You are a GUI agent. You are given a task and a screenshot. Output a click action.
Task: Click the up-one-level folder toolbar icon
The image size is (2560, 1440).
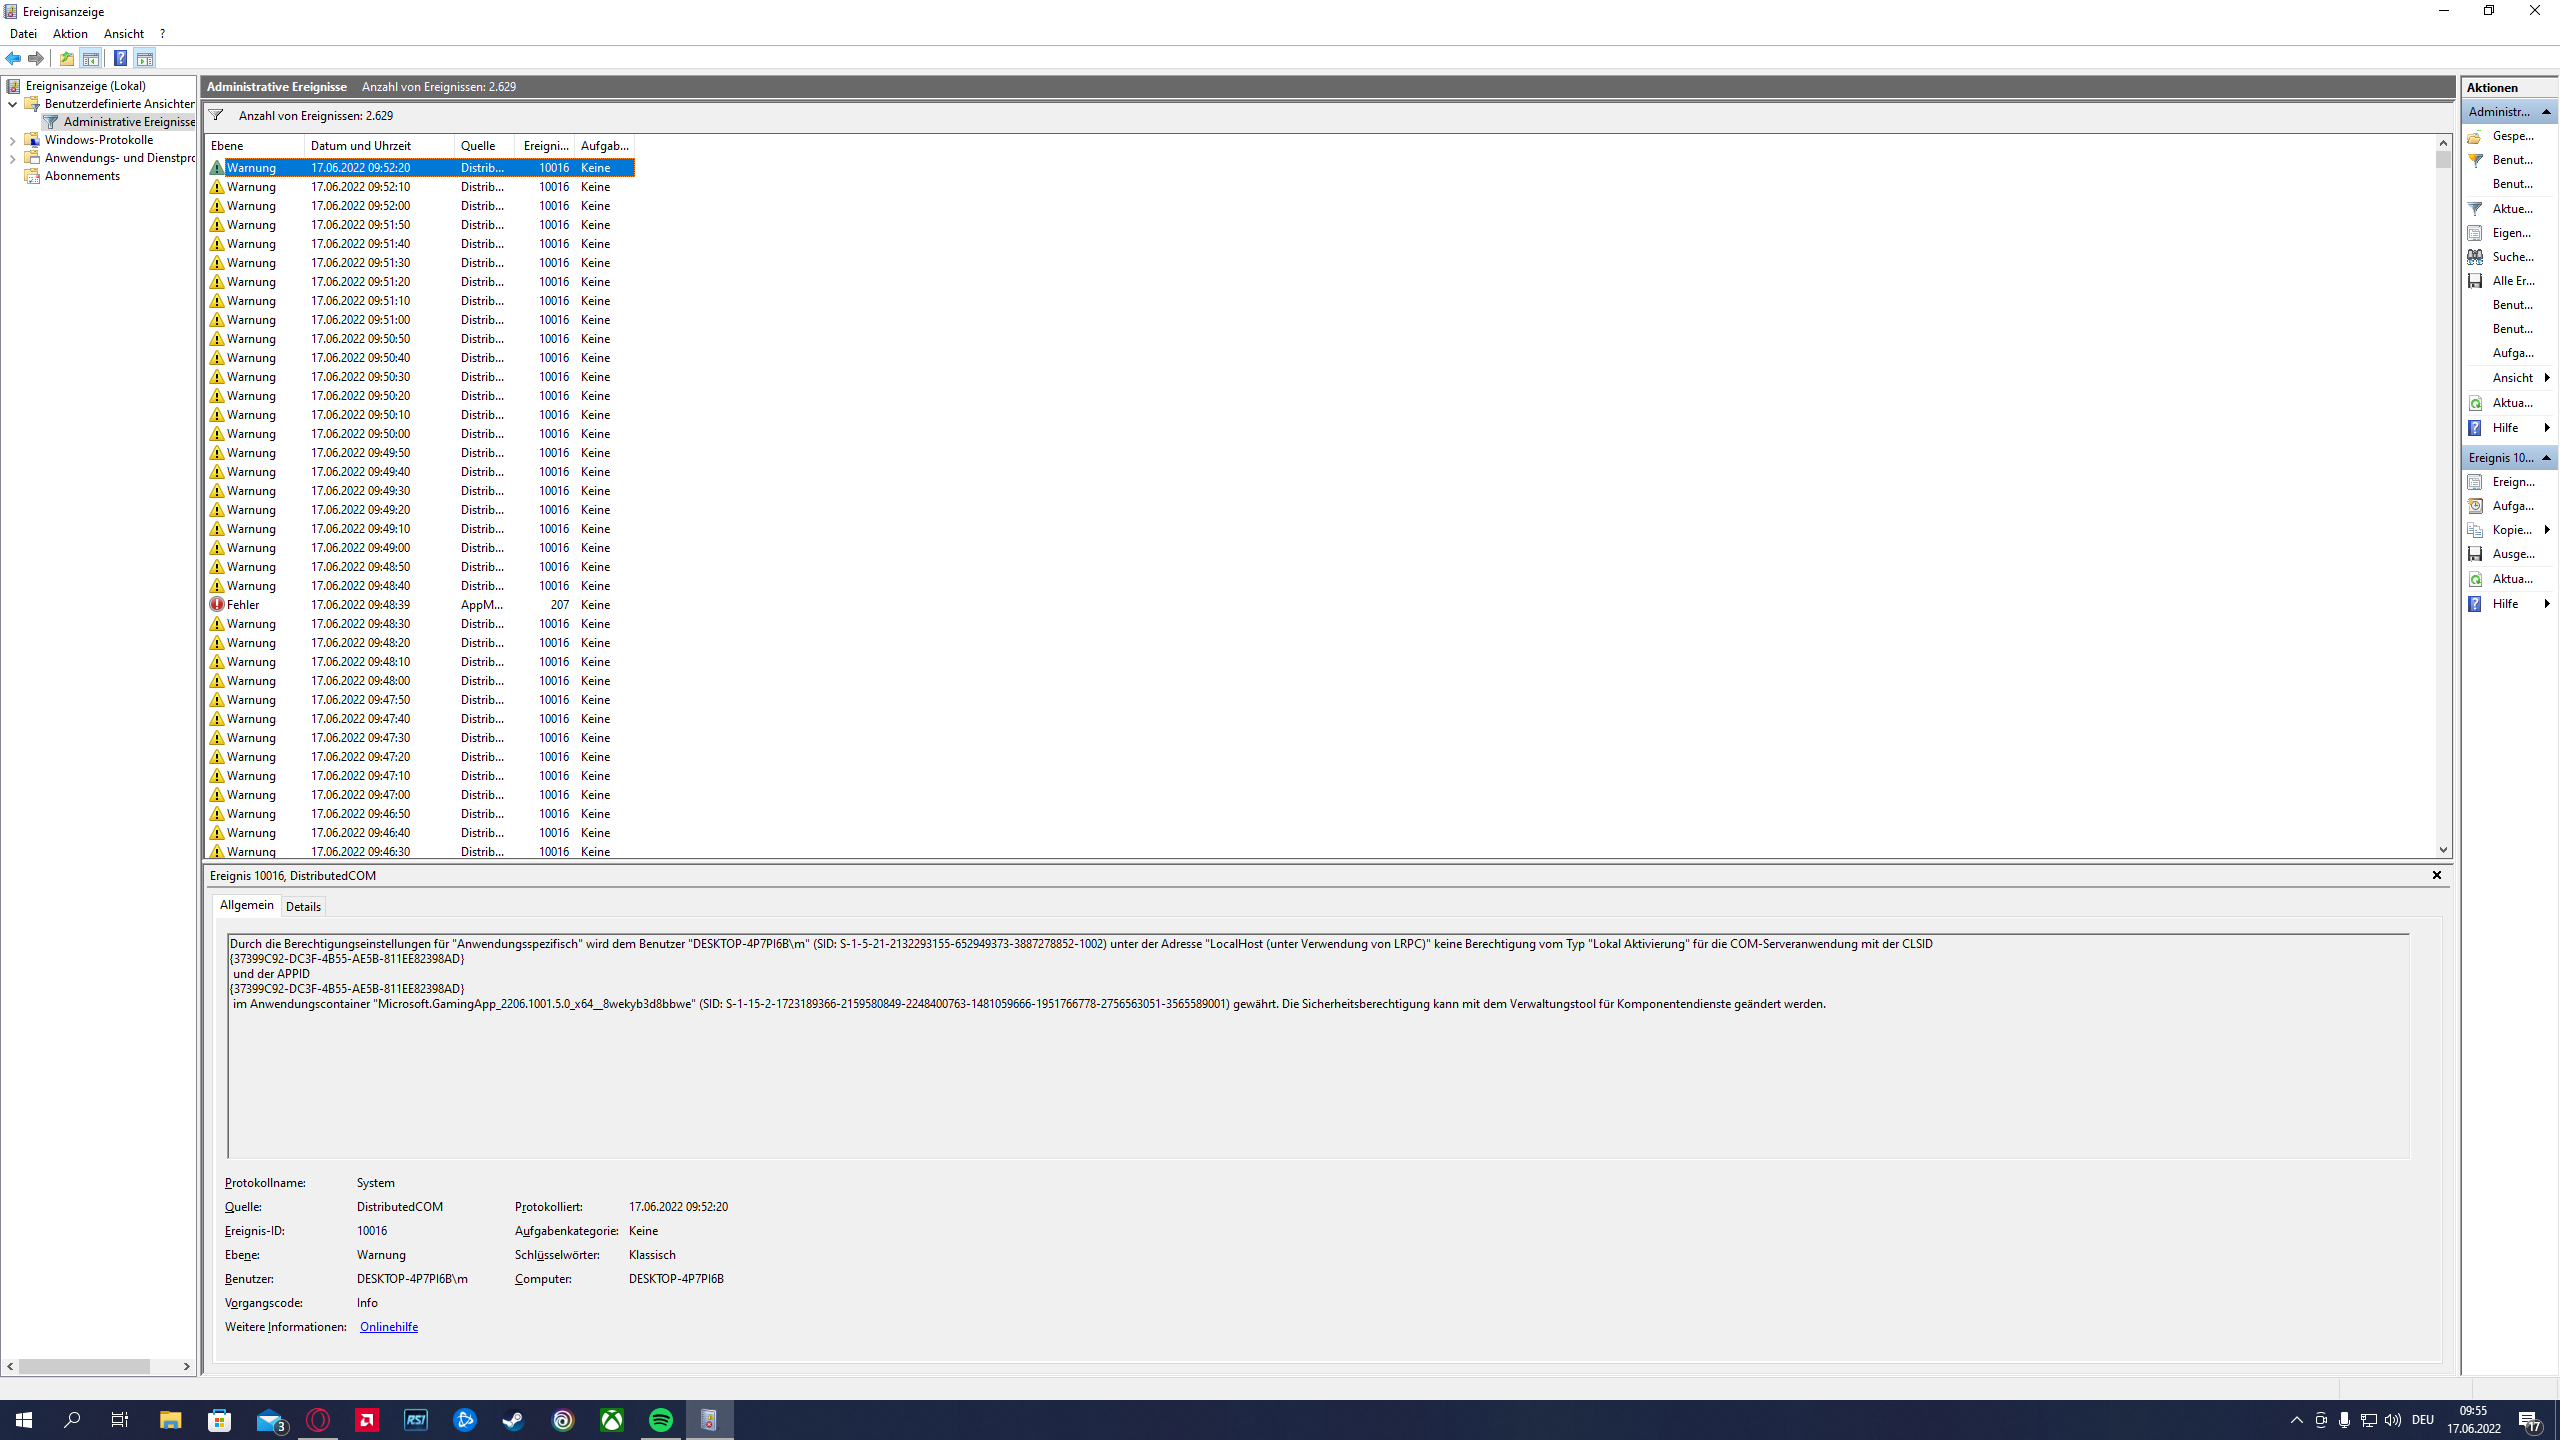click(x=67, y=58)
